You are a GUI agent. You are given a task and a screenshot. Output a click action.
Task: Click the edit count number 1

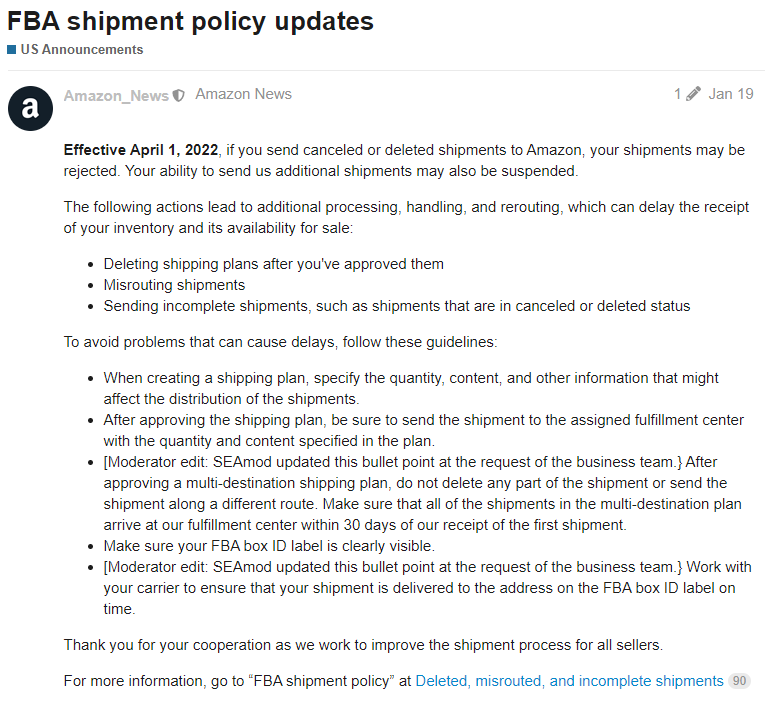pos(677,95)
